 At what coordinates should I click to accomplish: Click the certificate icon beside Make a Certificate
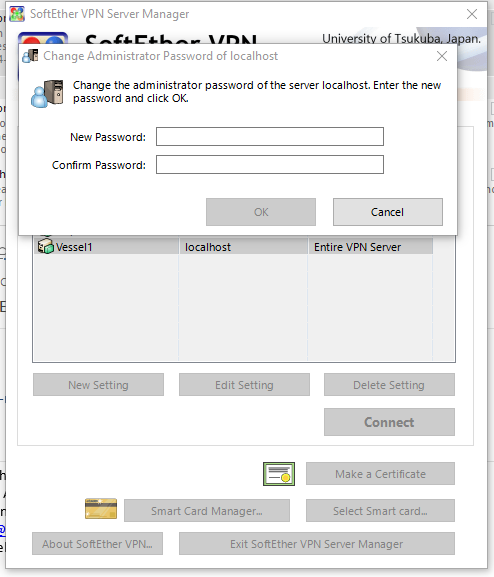[279, 474]
